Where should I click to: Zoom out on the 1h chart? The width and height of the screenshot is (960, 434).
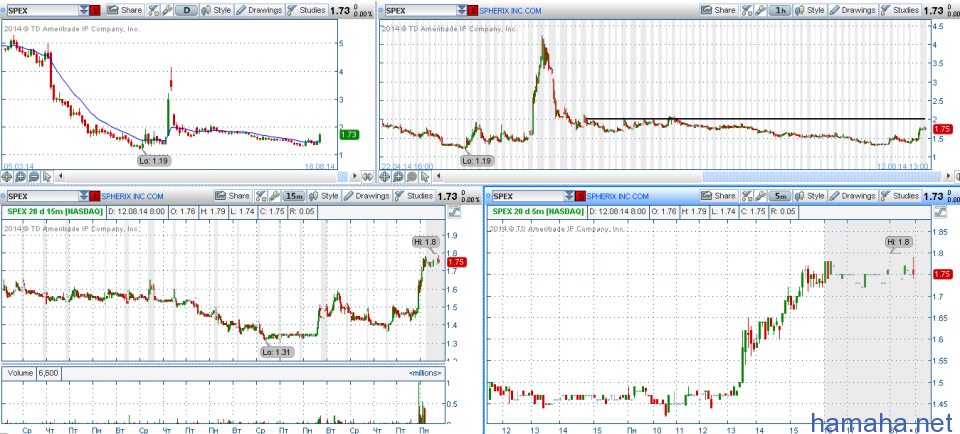coord(411,176)
